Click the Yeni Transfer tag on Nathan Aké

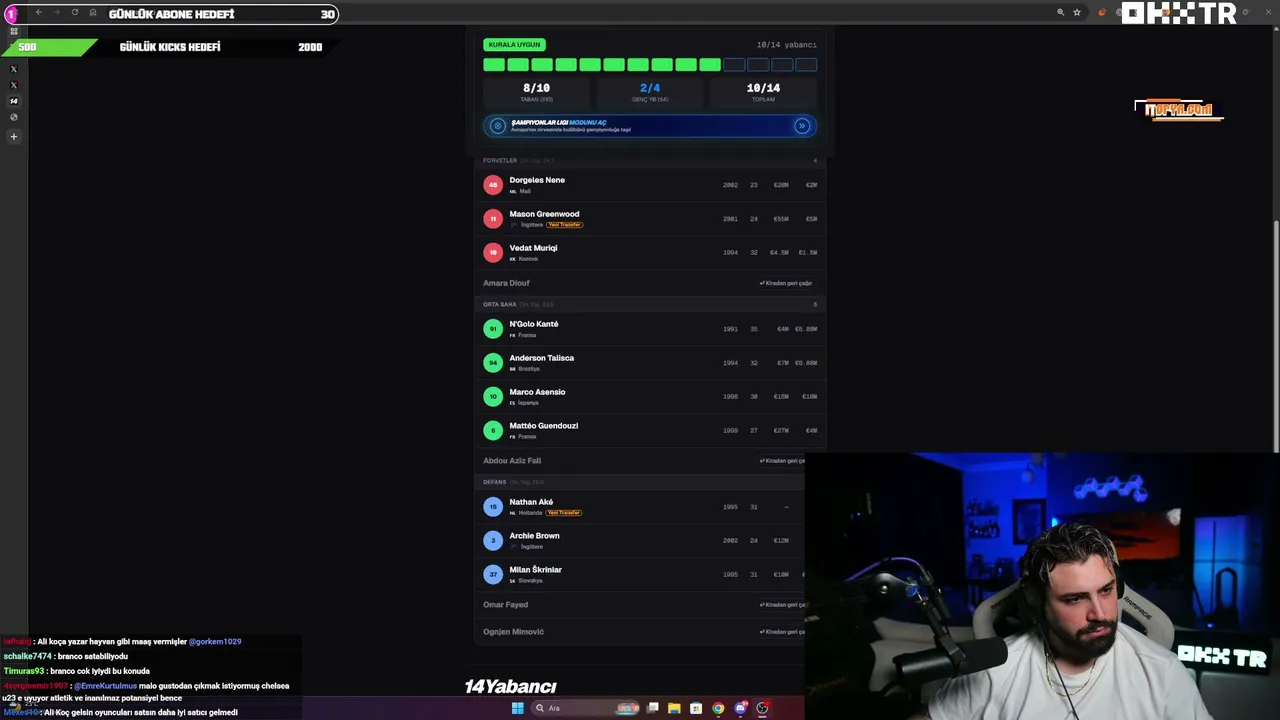(563, 513)
